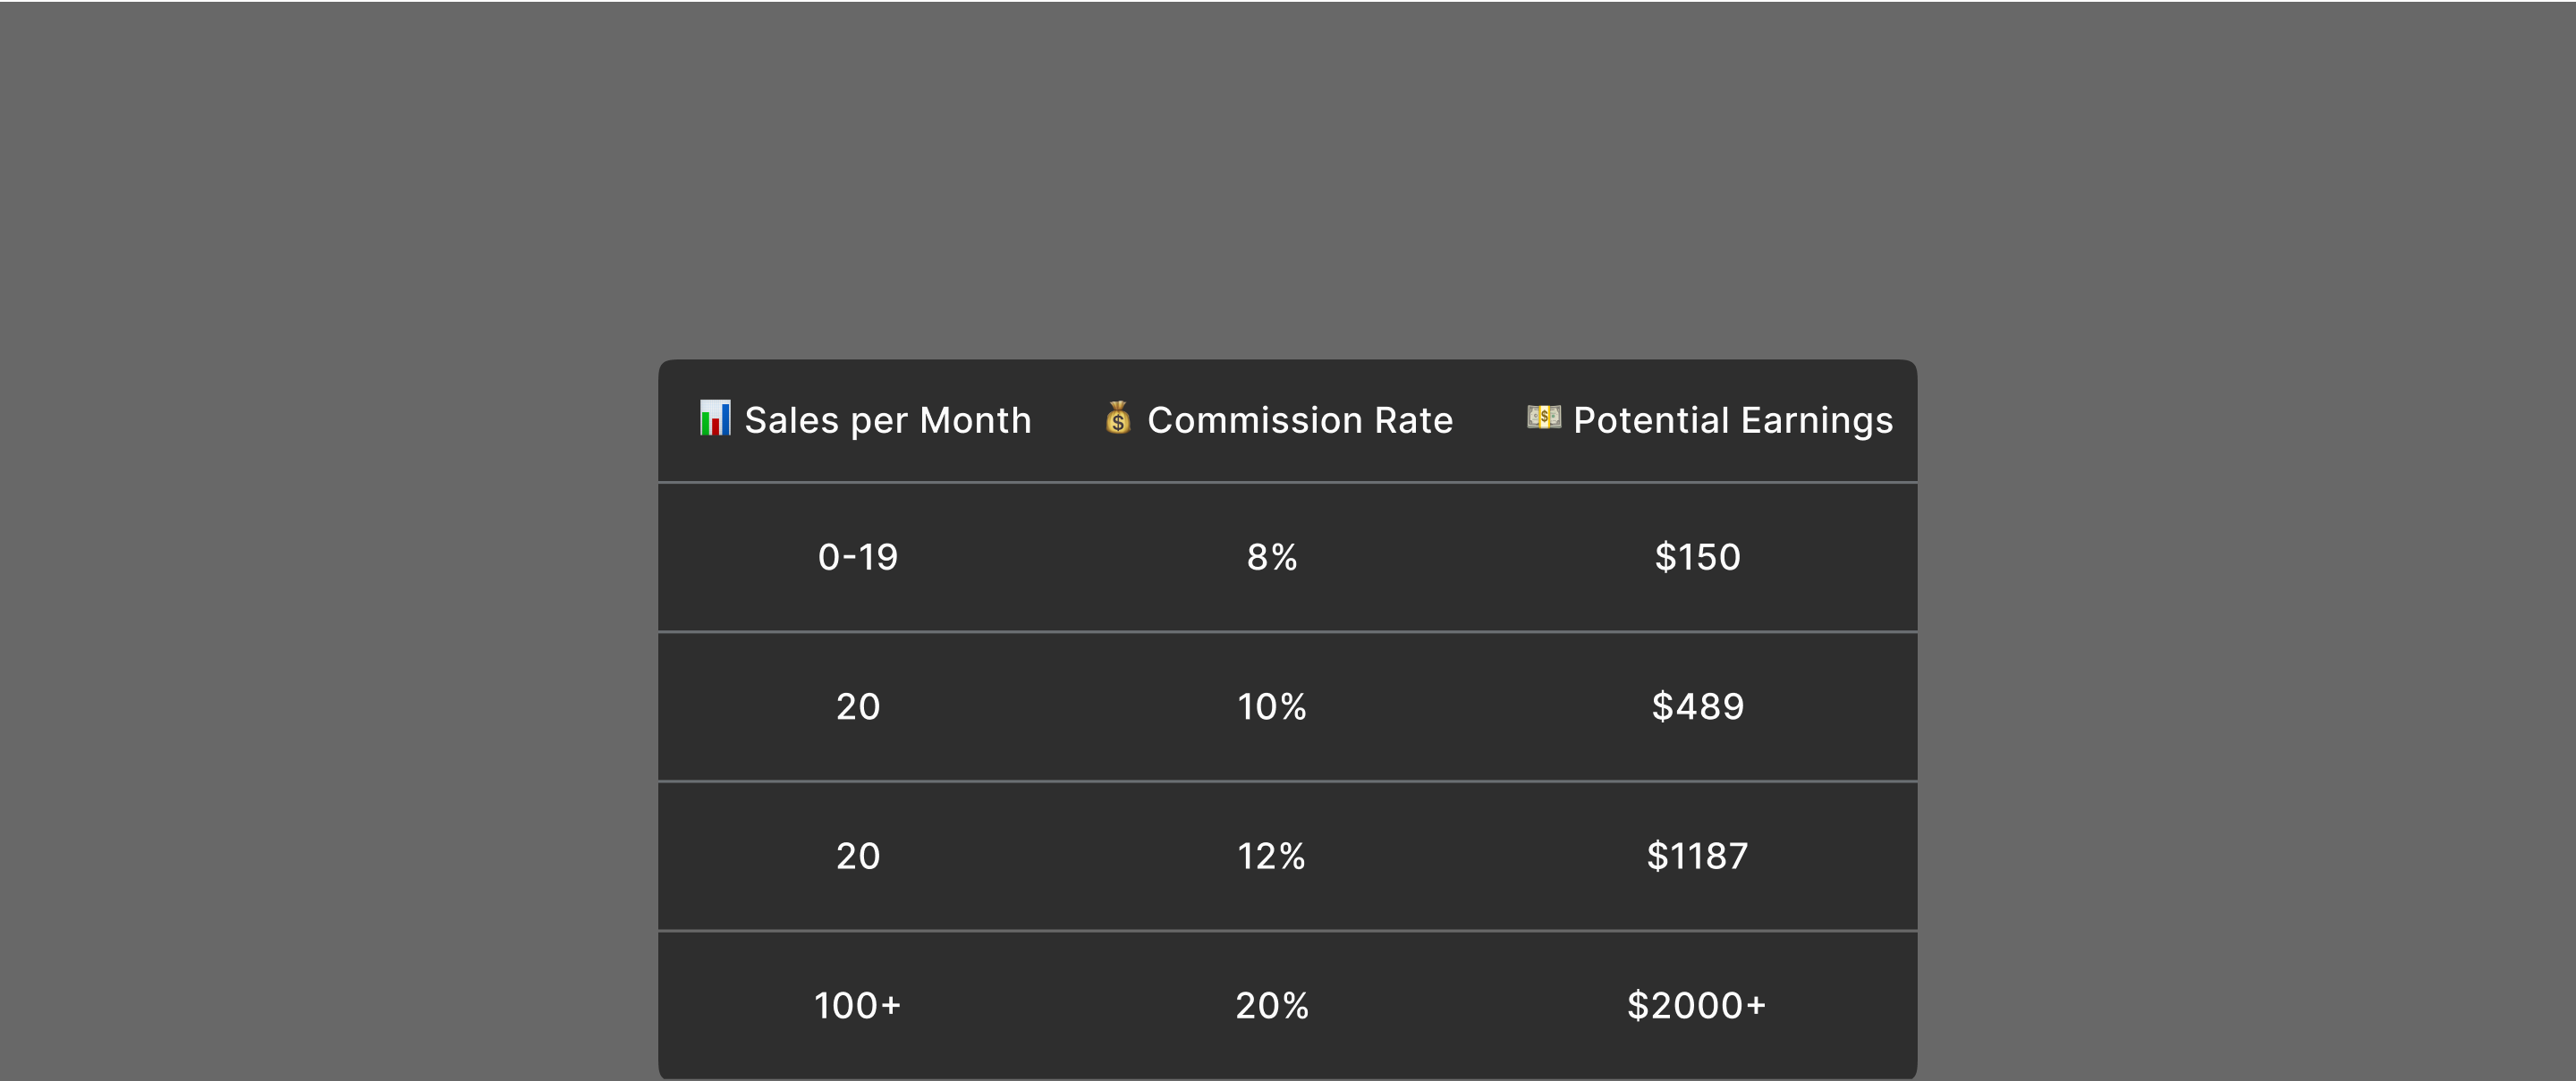2576x1081 pixels.
Task: Select the 10% commission rate cell
Action: 1272,707
